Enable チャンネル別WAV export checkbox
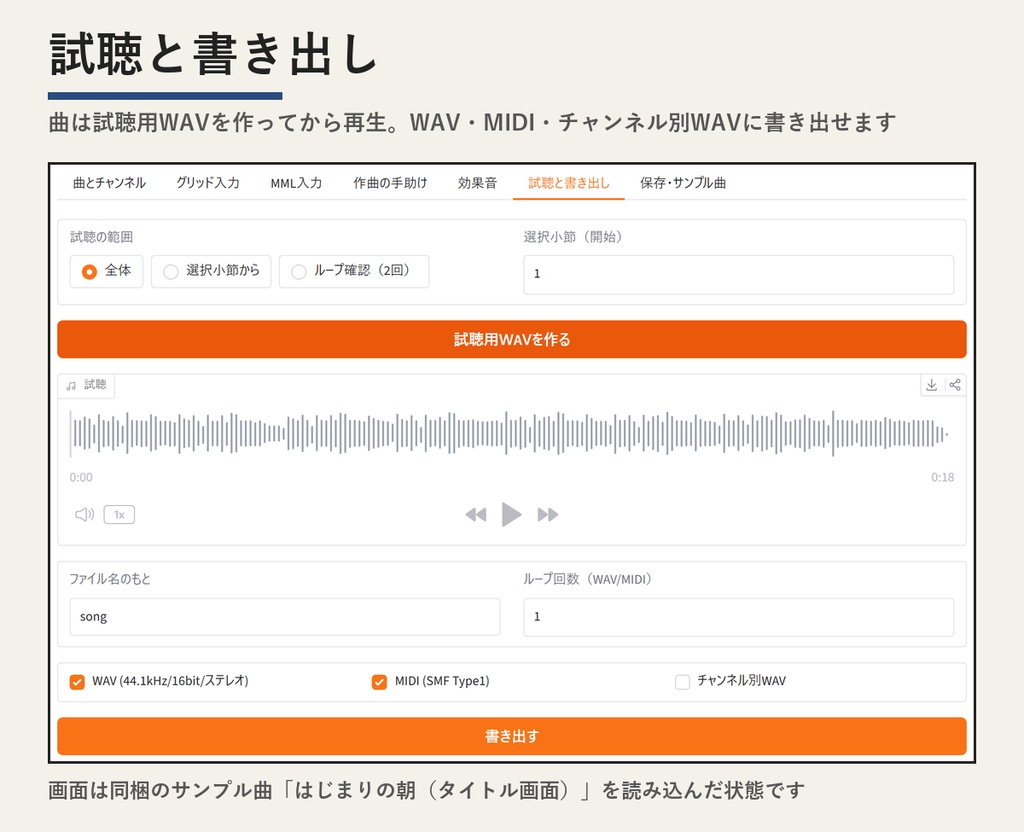 click(682, 682)
